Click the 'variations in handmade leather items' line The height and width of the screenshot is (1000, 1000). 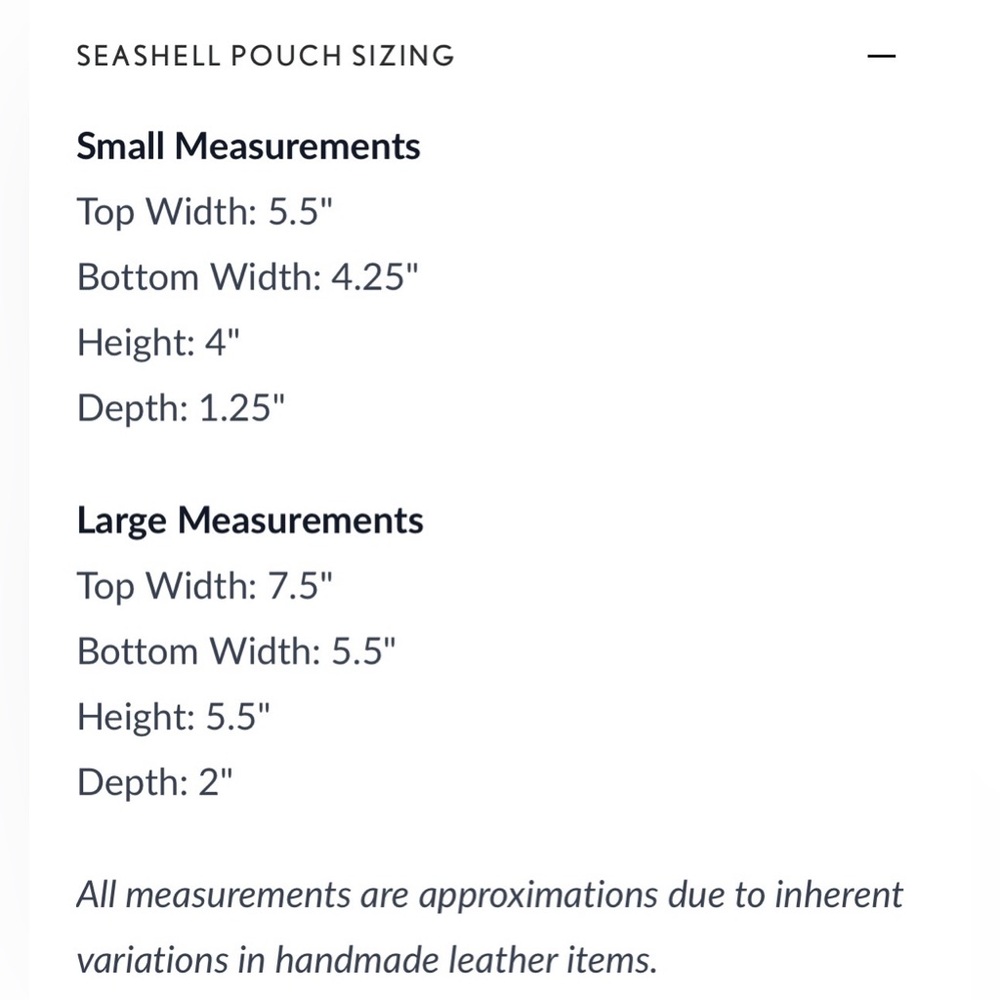coord(367,960)
